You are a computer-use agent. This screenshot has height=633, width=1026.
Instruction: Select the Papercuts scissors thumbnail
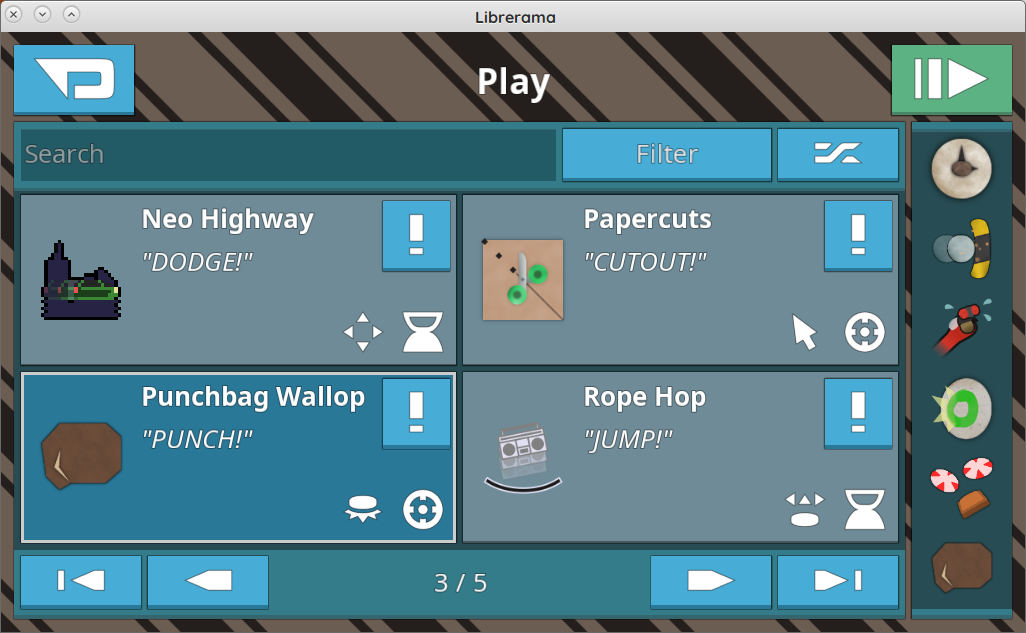523,280
